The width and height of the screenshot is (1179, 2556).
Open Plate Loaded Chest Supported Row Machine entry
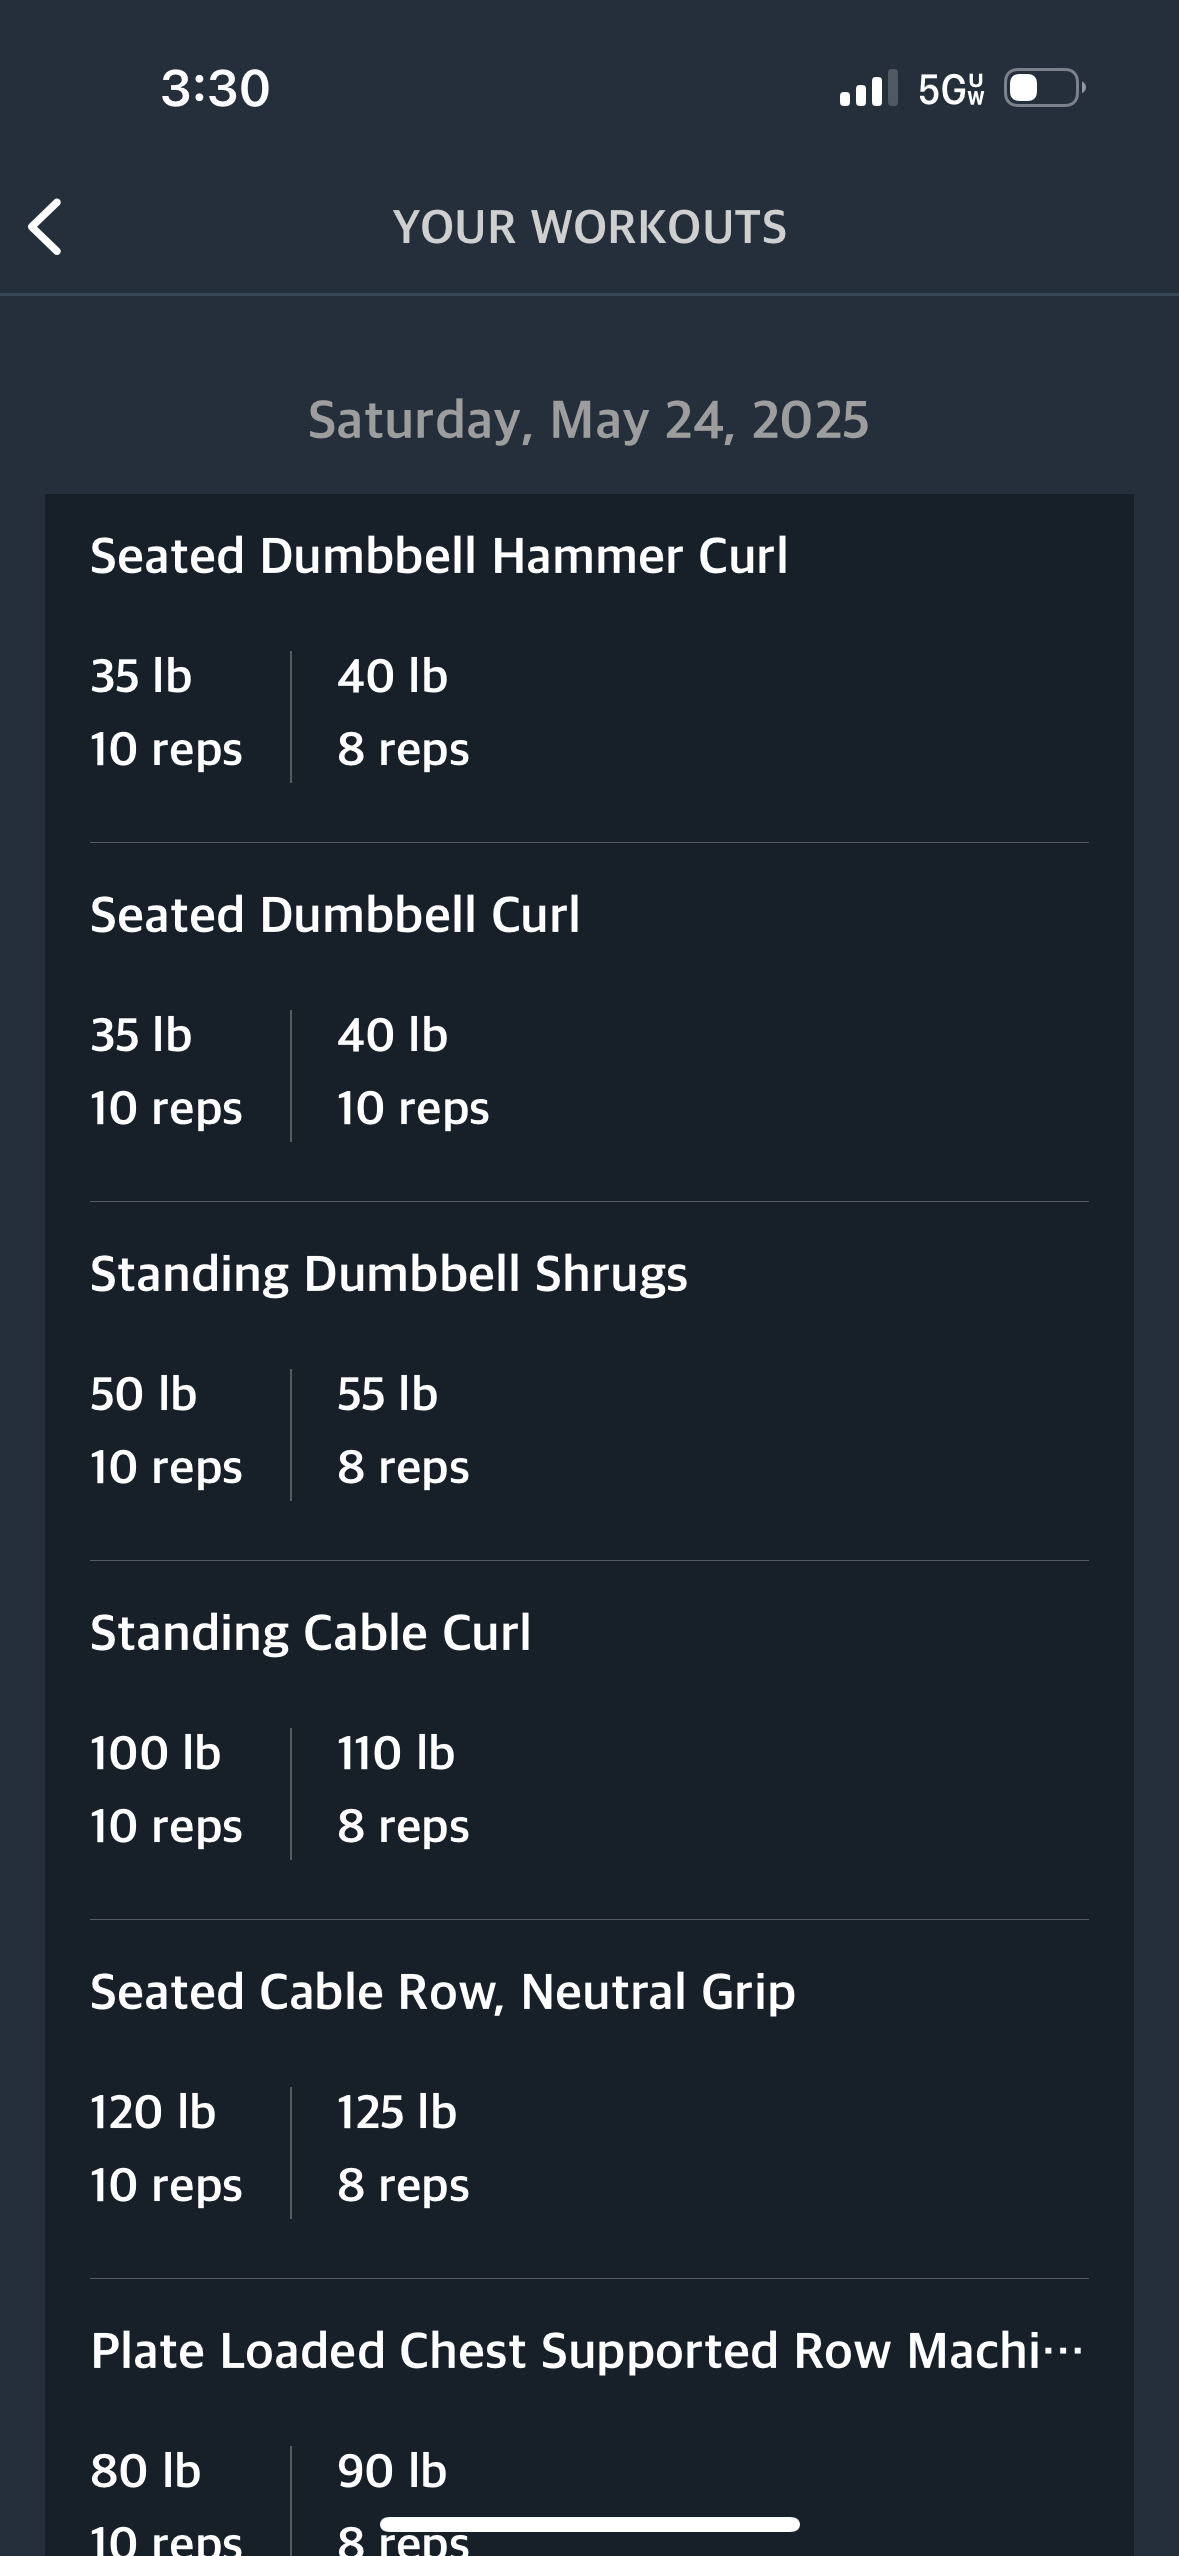[587, 2351]
